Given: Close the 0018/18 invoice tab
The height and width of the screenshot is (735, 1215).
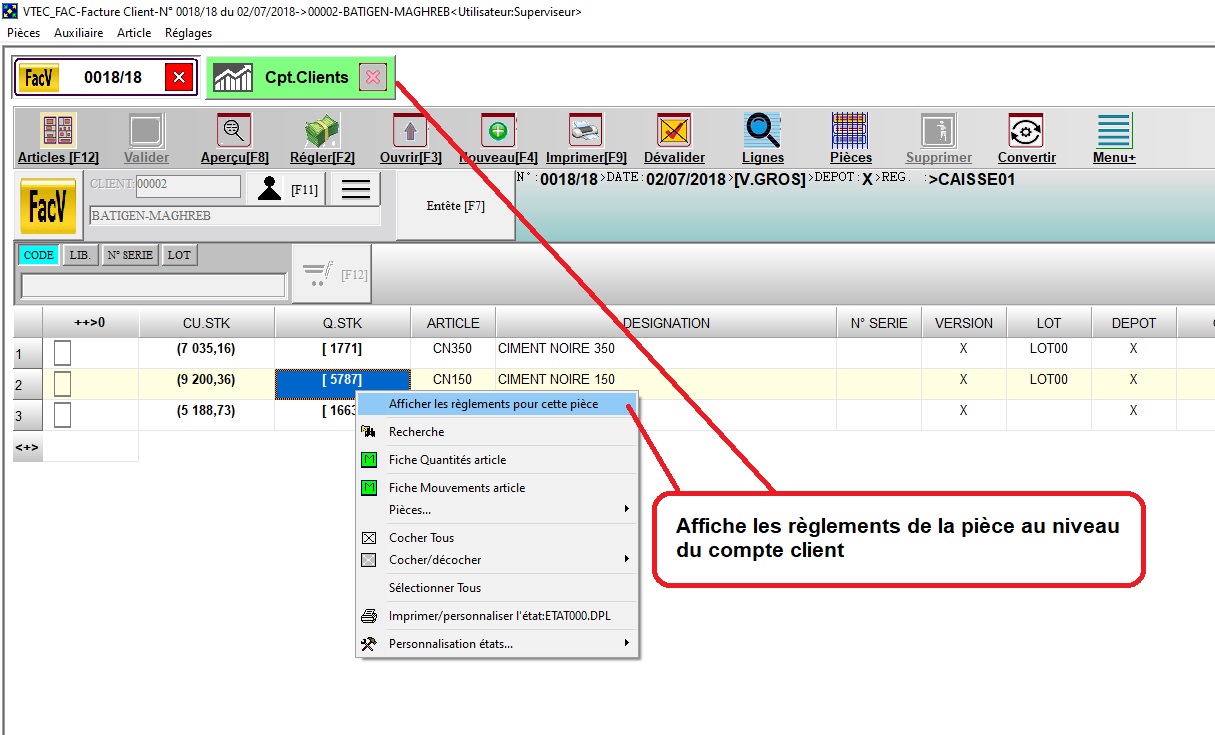Looking at the screenshot, I should coord(179,78).
